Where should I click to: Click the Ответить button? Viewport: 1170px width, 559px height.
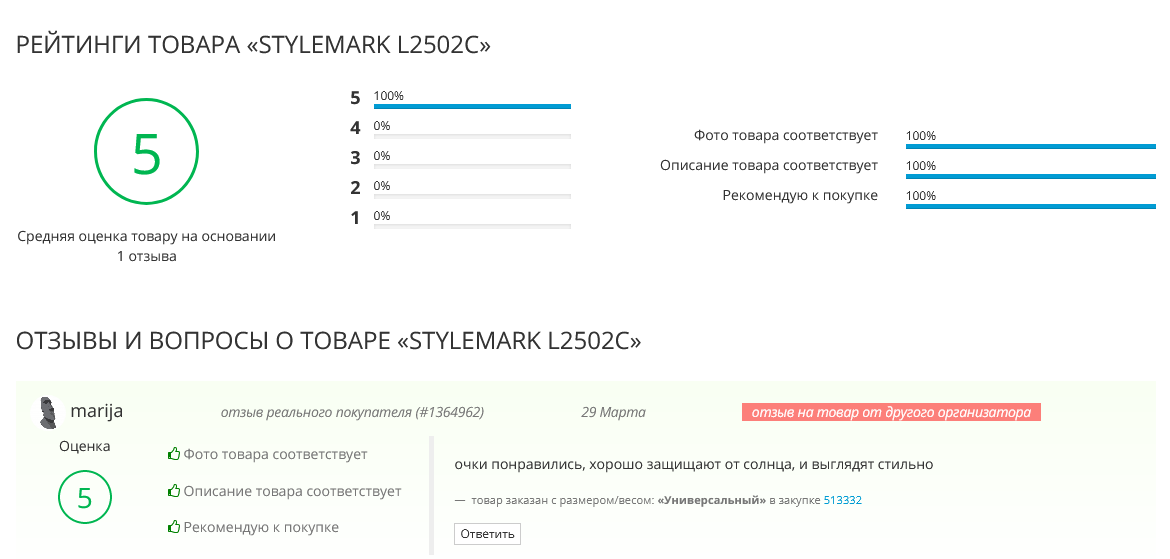487,534
